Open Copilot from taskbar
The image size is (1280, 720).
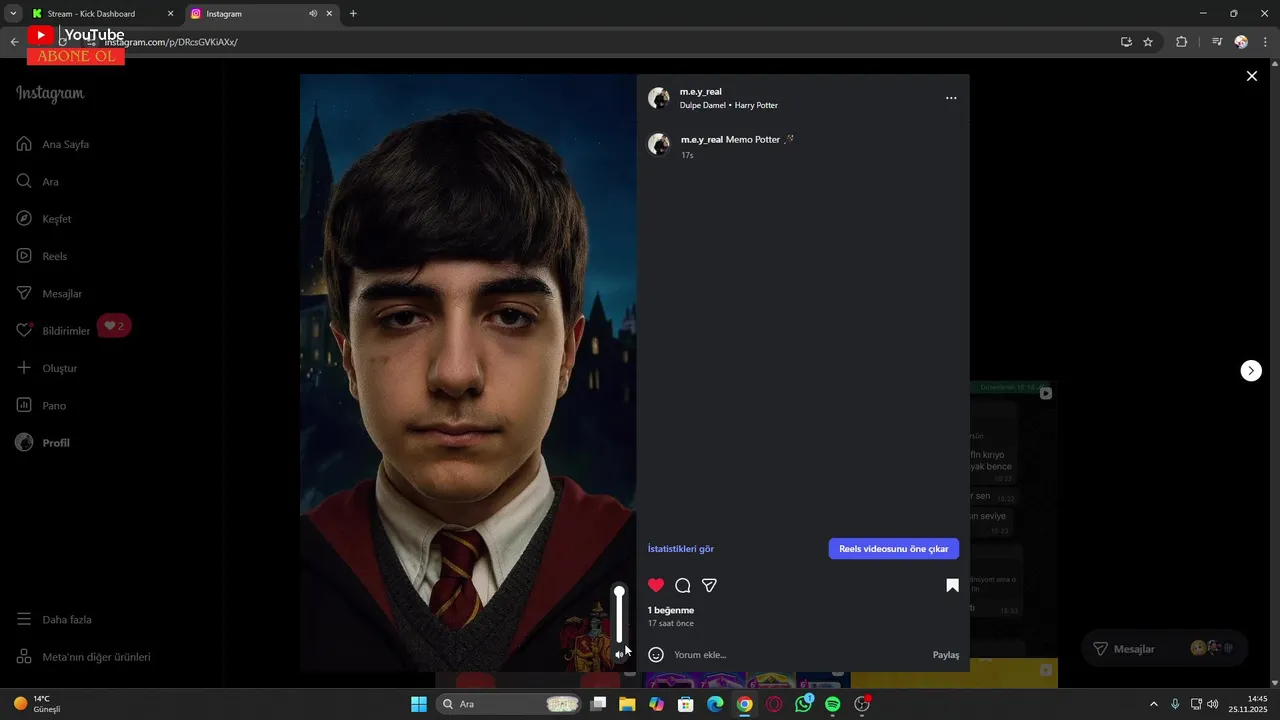pyautogui.click(x=656, y=704)
